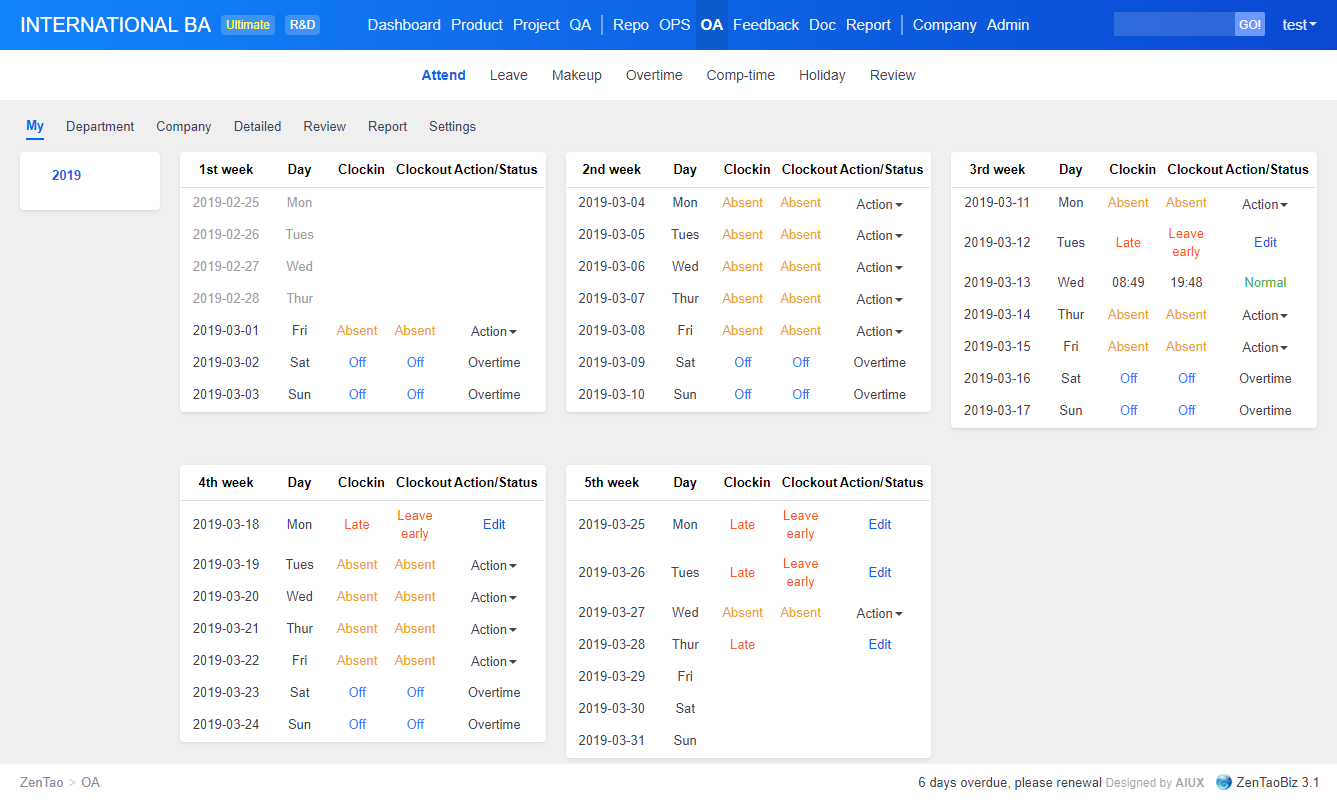Open Action dropdown for 2019-03-01

494,331
